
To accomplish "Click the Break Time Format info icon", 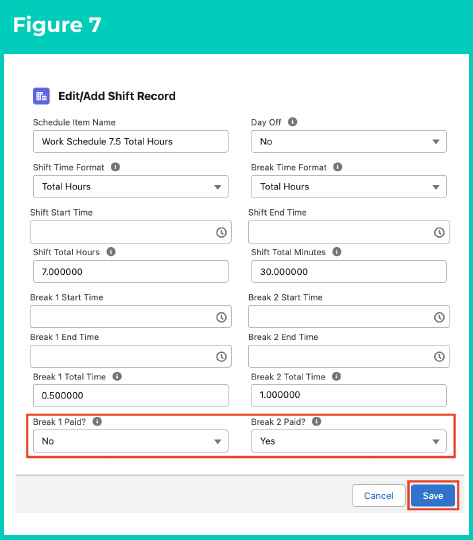I will pos(338,167).
